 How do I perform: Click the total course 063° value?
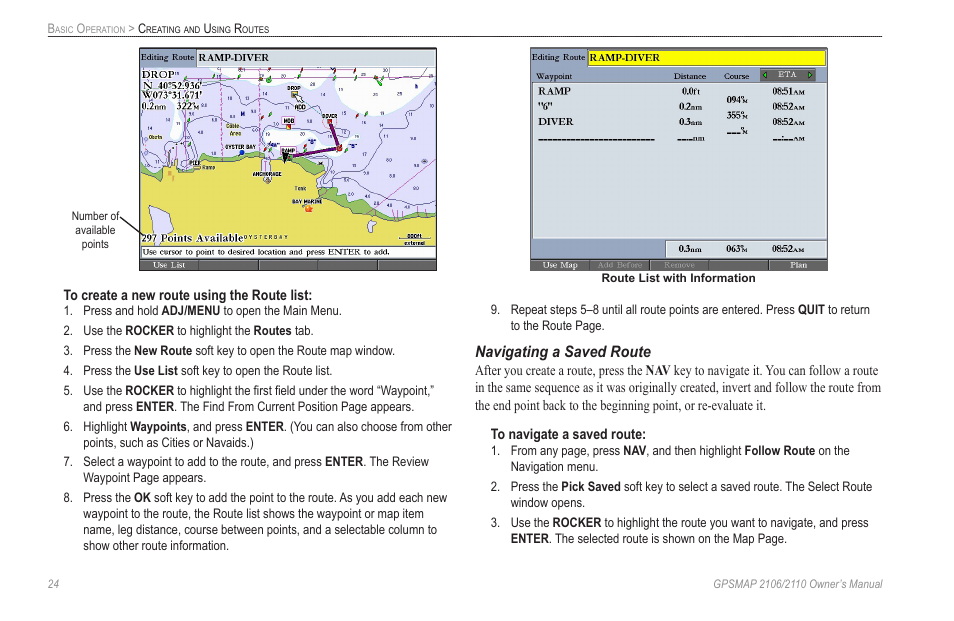point(737,249)
